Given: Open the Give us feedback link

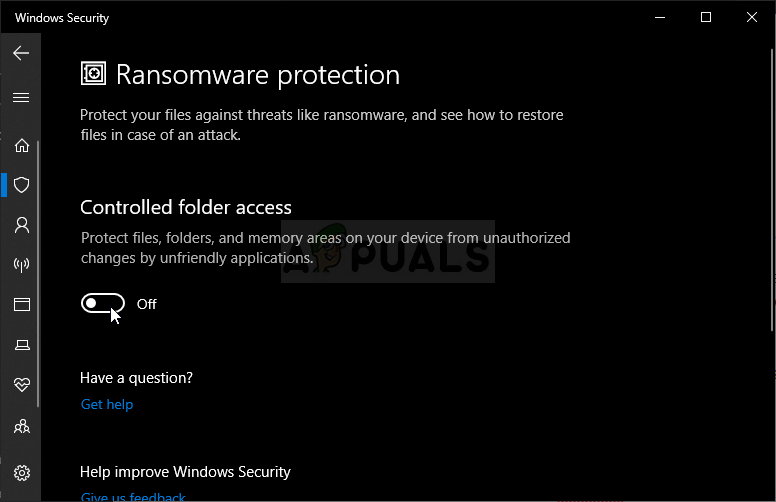Looking at the screenshot, I should (x=133, y=496).
